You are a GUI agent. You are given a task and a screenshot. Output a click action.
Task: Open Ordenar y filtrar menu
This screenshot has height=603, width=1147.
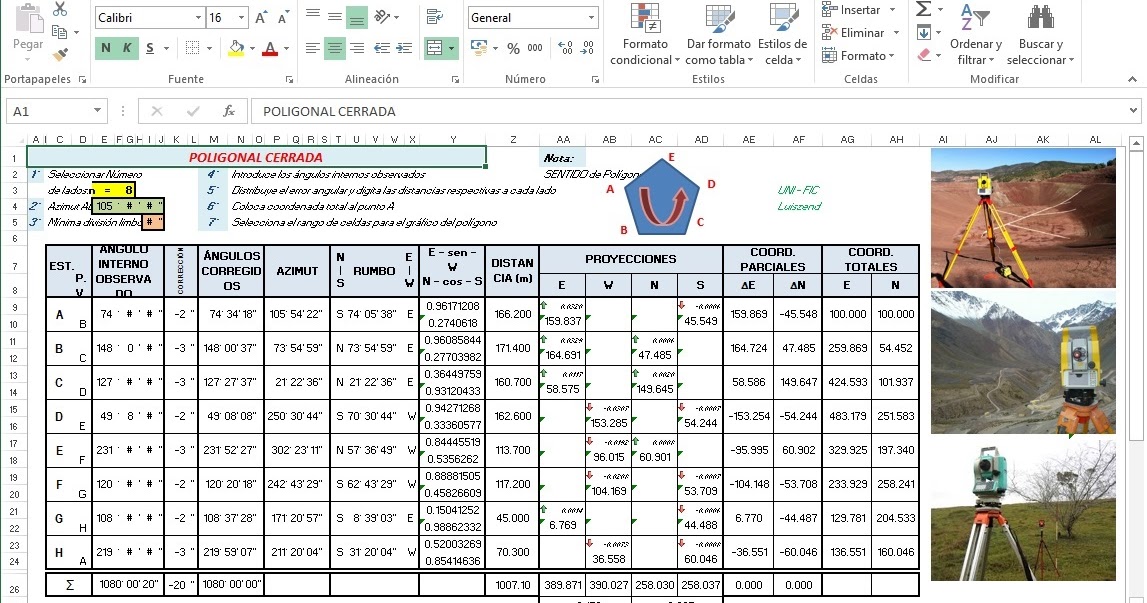(976, 34)
